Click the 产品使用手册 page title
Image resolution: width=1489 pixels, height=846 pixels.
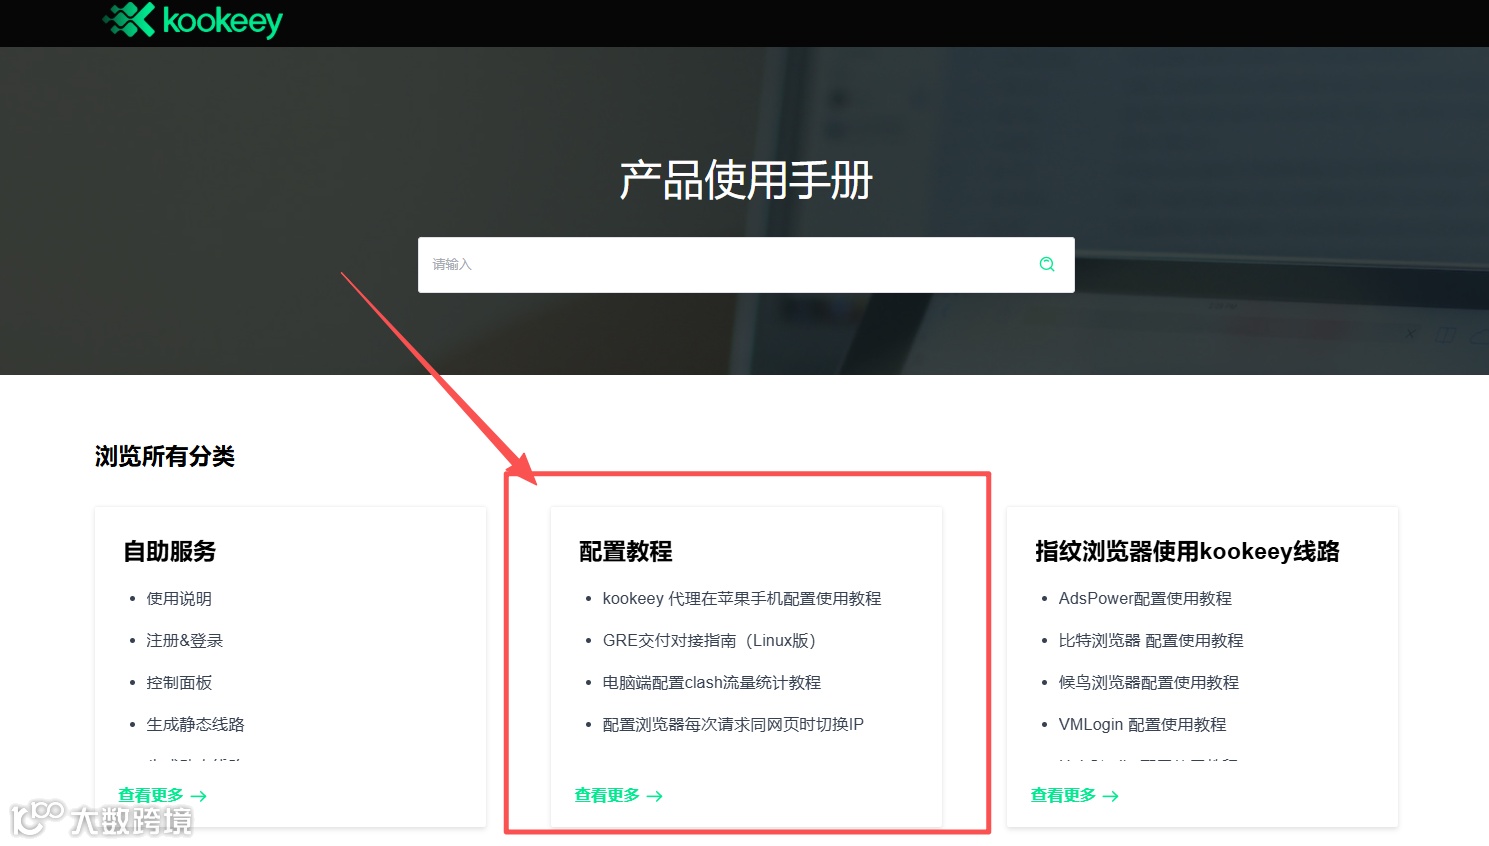(746, 181)
